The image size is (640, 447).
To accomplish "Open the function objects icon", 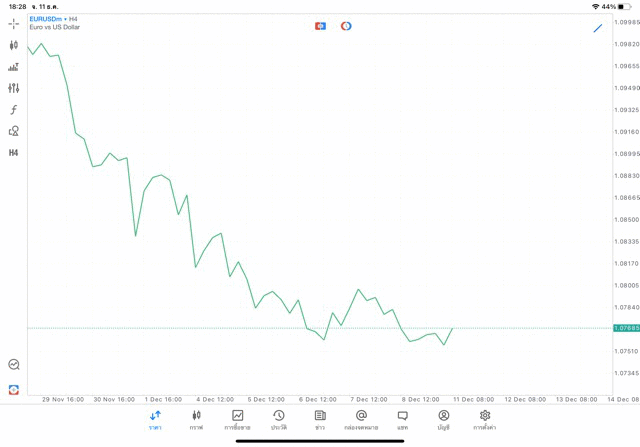I will pyautogui.click(x=13, y=110).
